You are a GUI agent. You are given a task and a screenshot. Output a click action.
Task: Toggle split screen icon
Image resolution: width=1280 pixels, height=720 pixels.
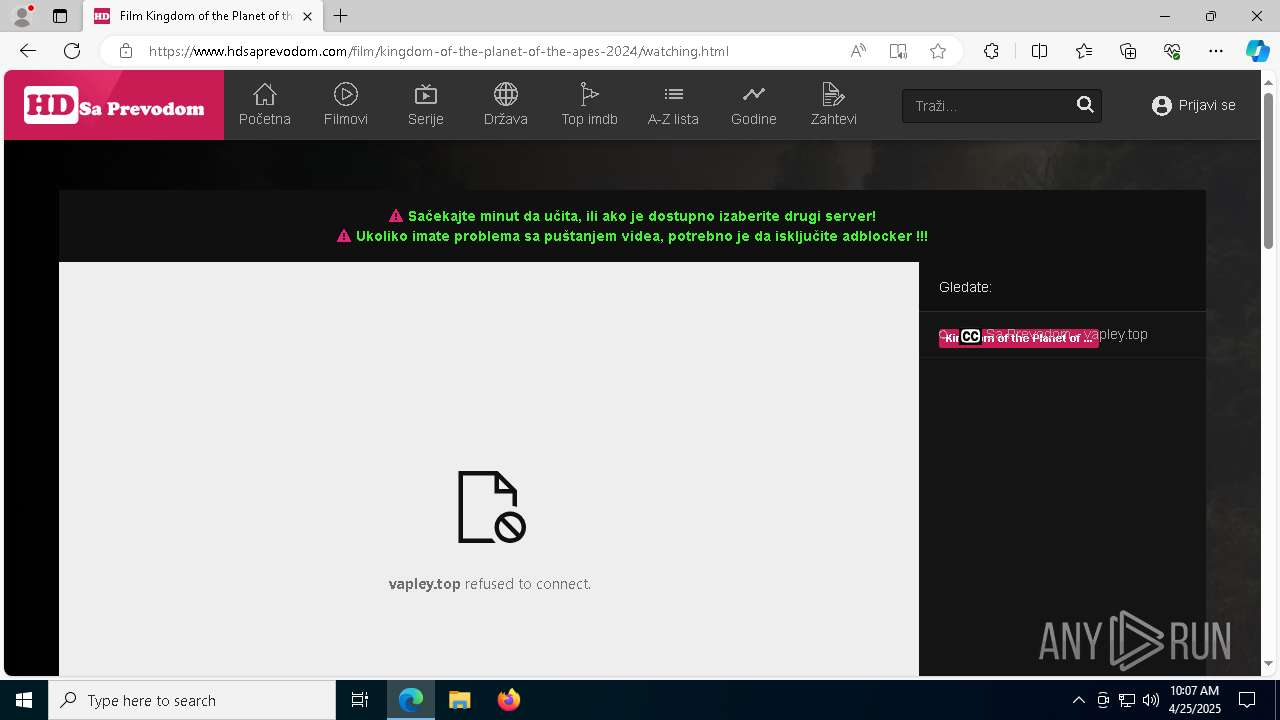pos(1039,51)
